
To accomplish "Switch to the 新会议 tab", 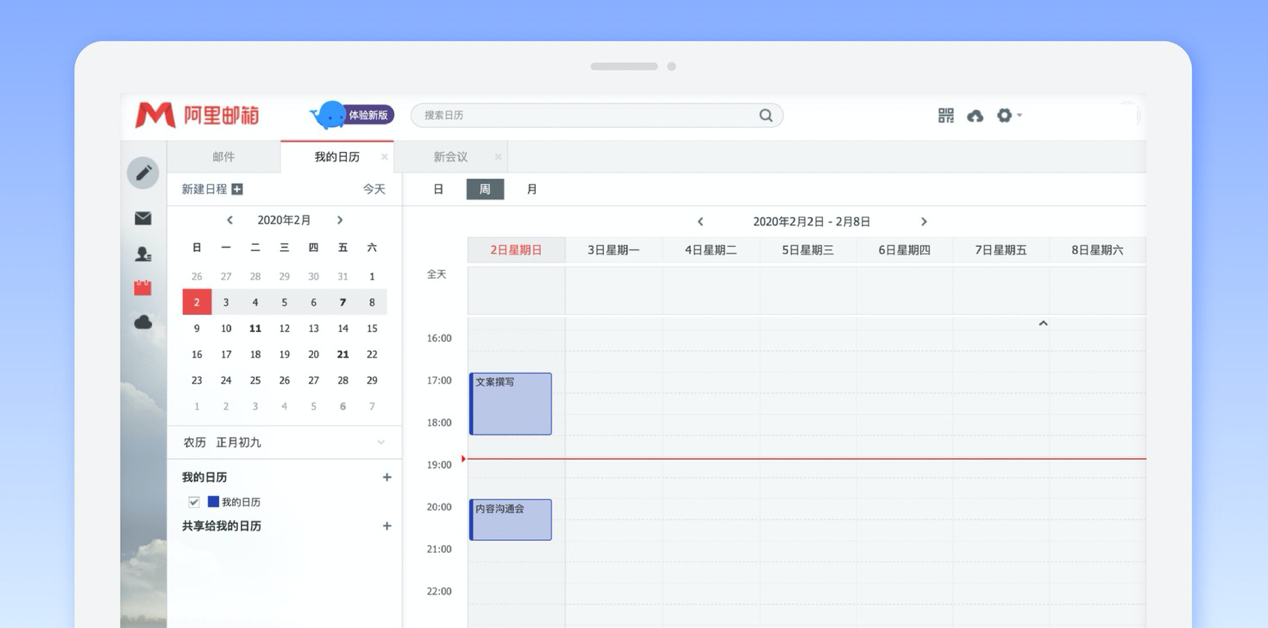I will click(x=451, y=157).
